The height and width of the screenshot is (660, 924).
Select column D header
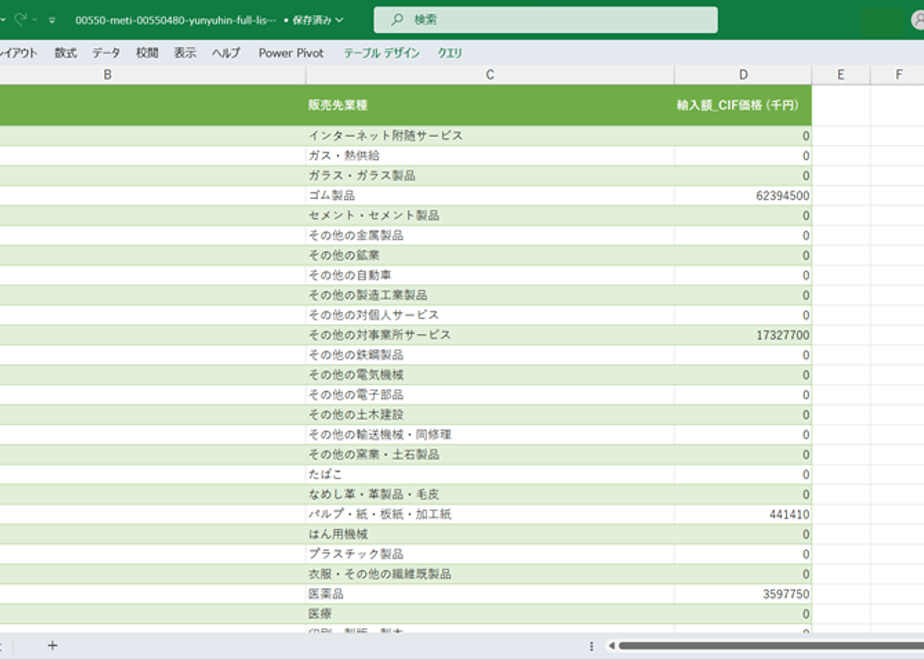point(743,75)
